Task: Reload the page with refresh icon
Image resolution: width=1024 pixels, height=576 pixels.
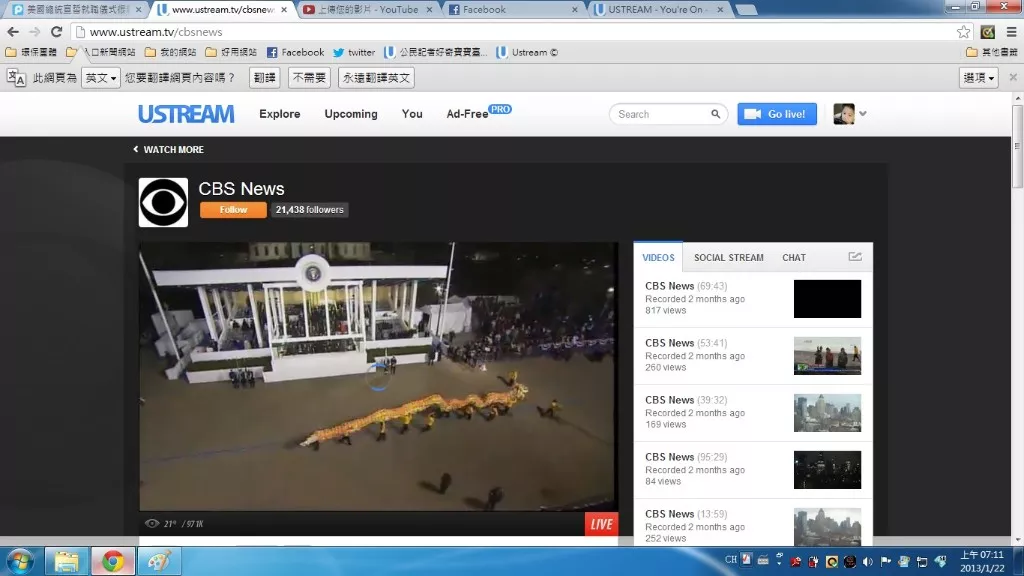Action: (57, 31)
